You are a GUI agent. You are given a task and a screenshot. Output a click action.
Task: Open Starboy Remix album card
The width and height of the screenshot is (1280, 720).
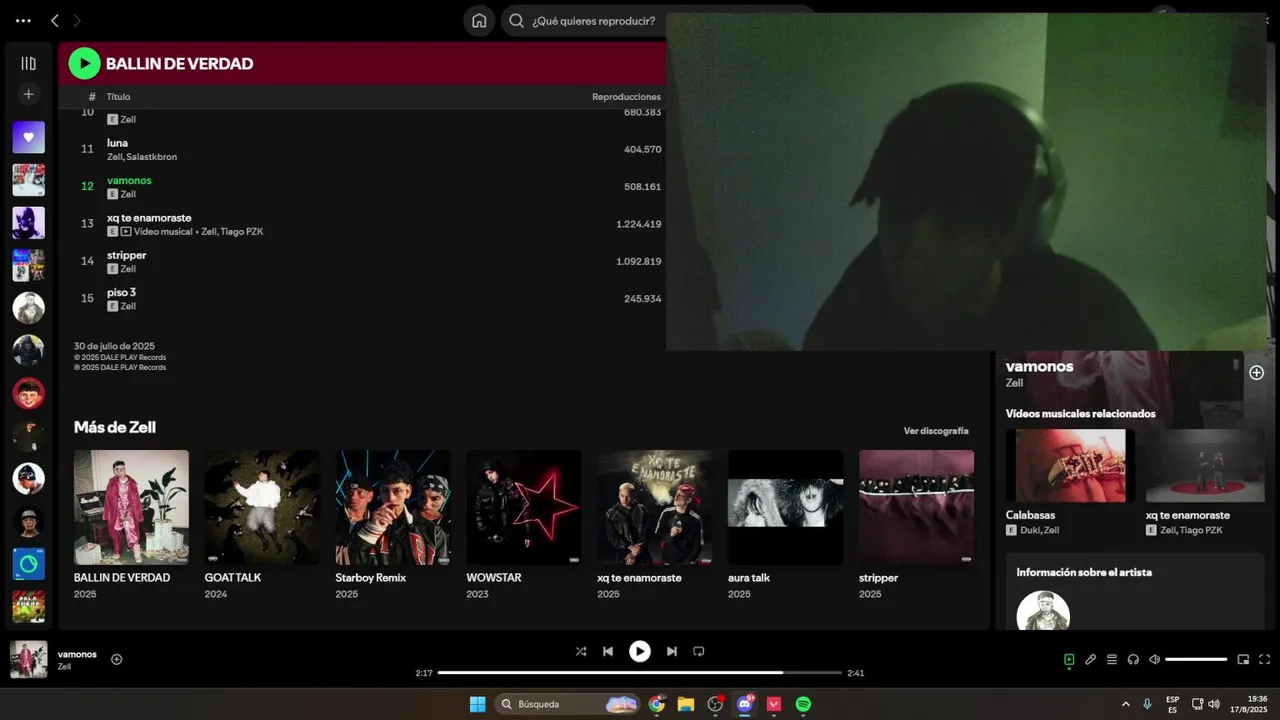coord(393,526)
